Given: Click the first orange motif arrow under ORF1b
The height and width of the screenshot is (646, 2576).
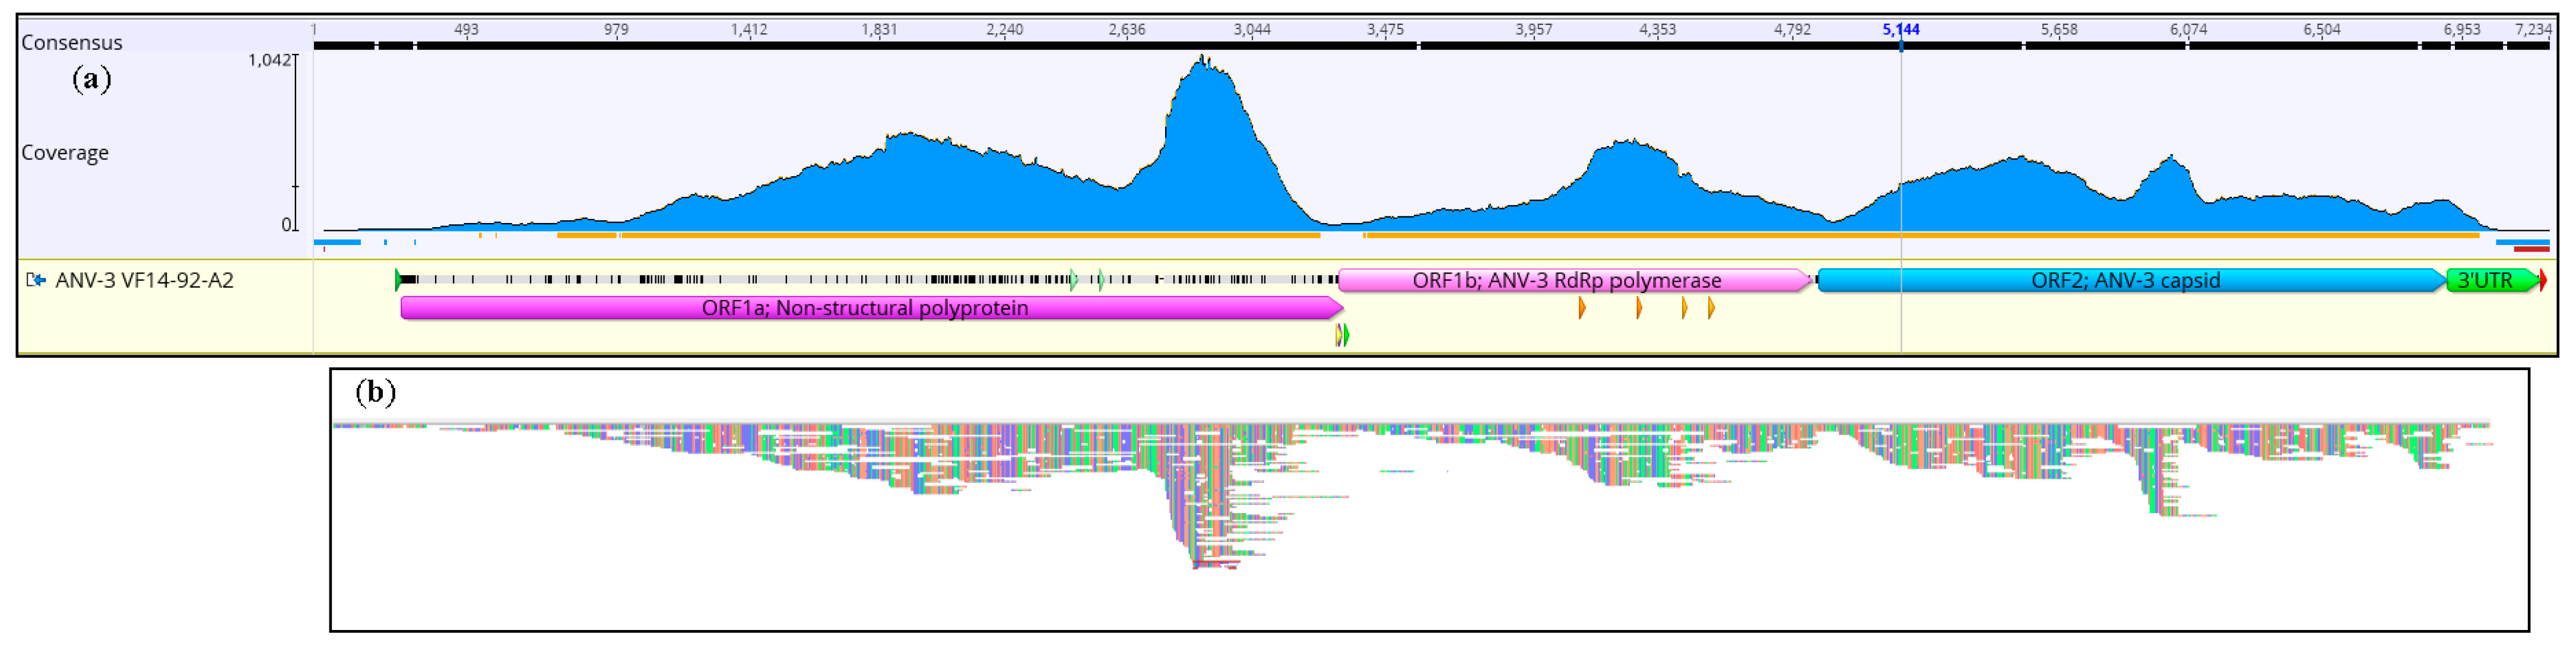Looking at the screenshot, I should 1581,308.
